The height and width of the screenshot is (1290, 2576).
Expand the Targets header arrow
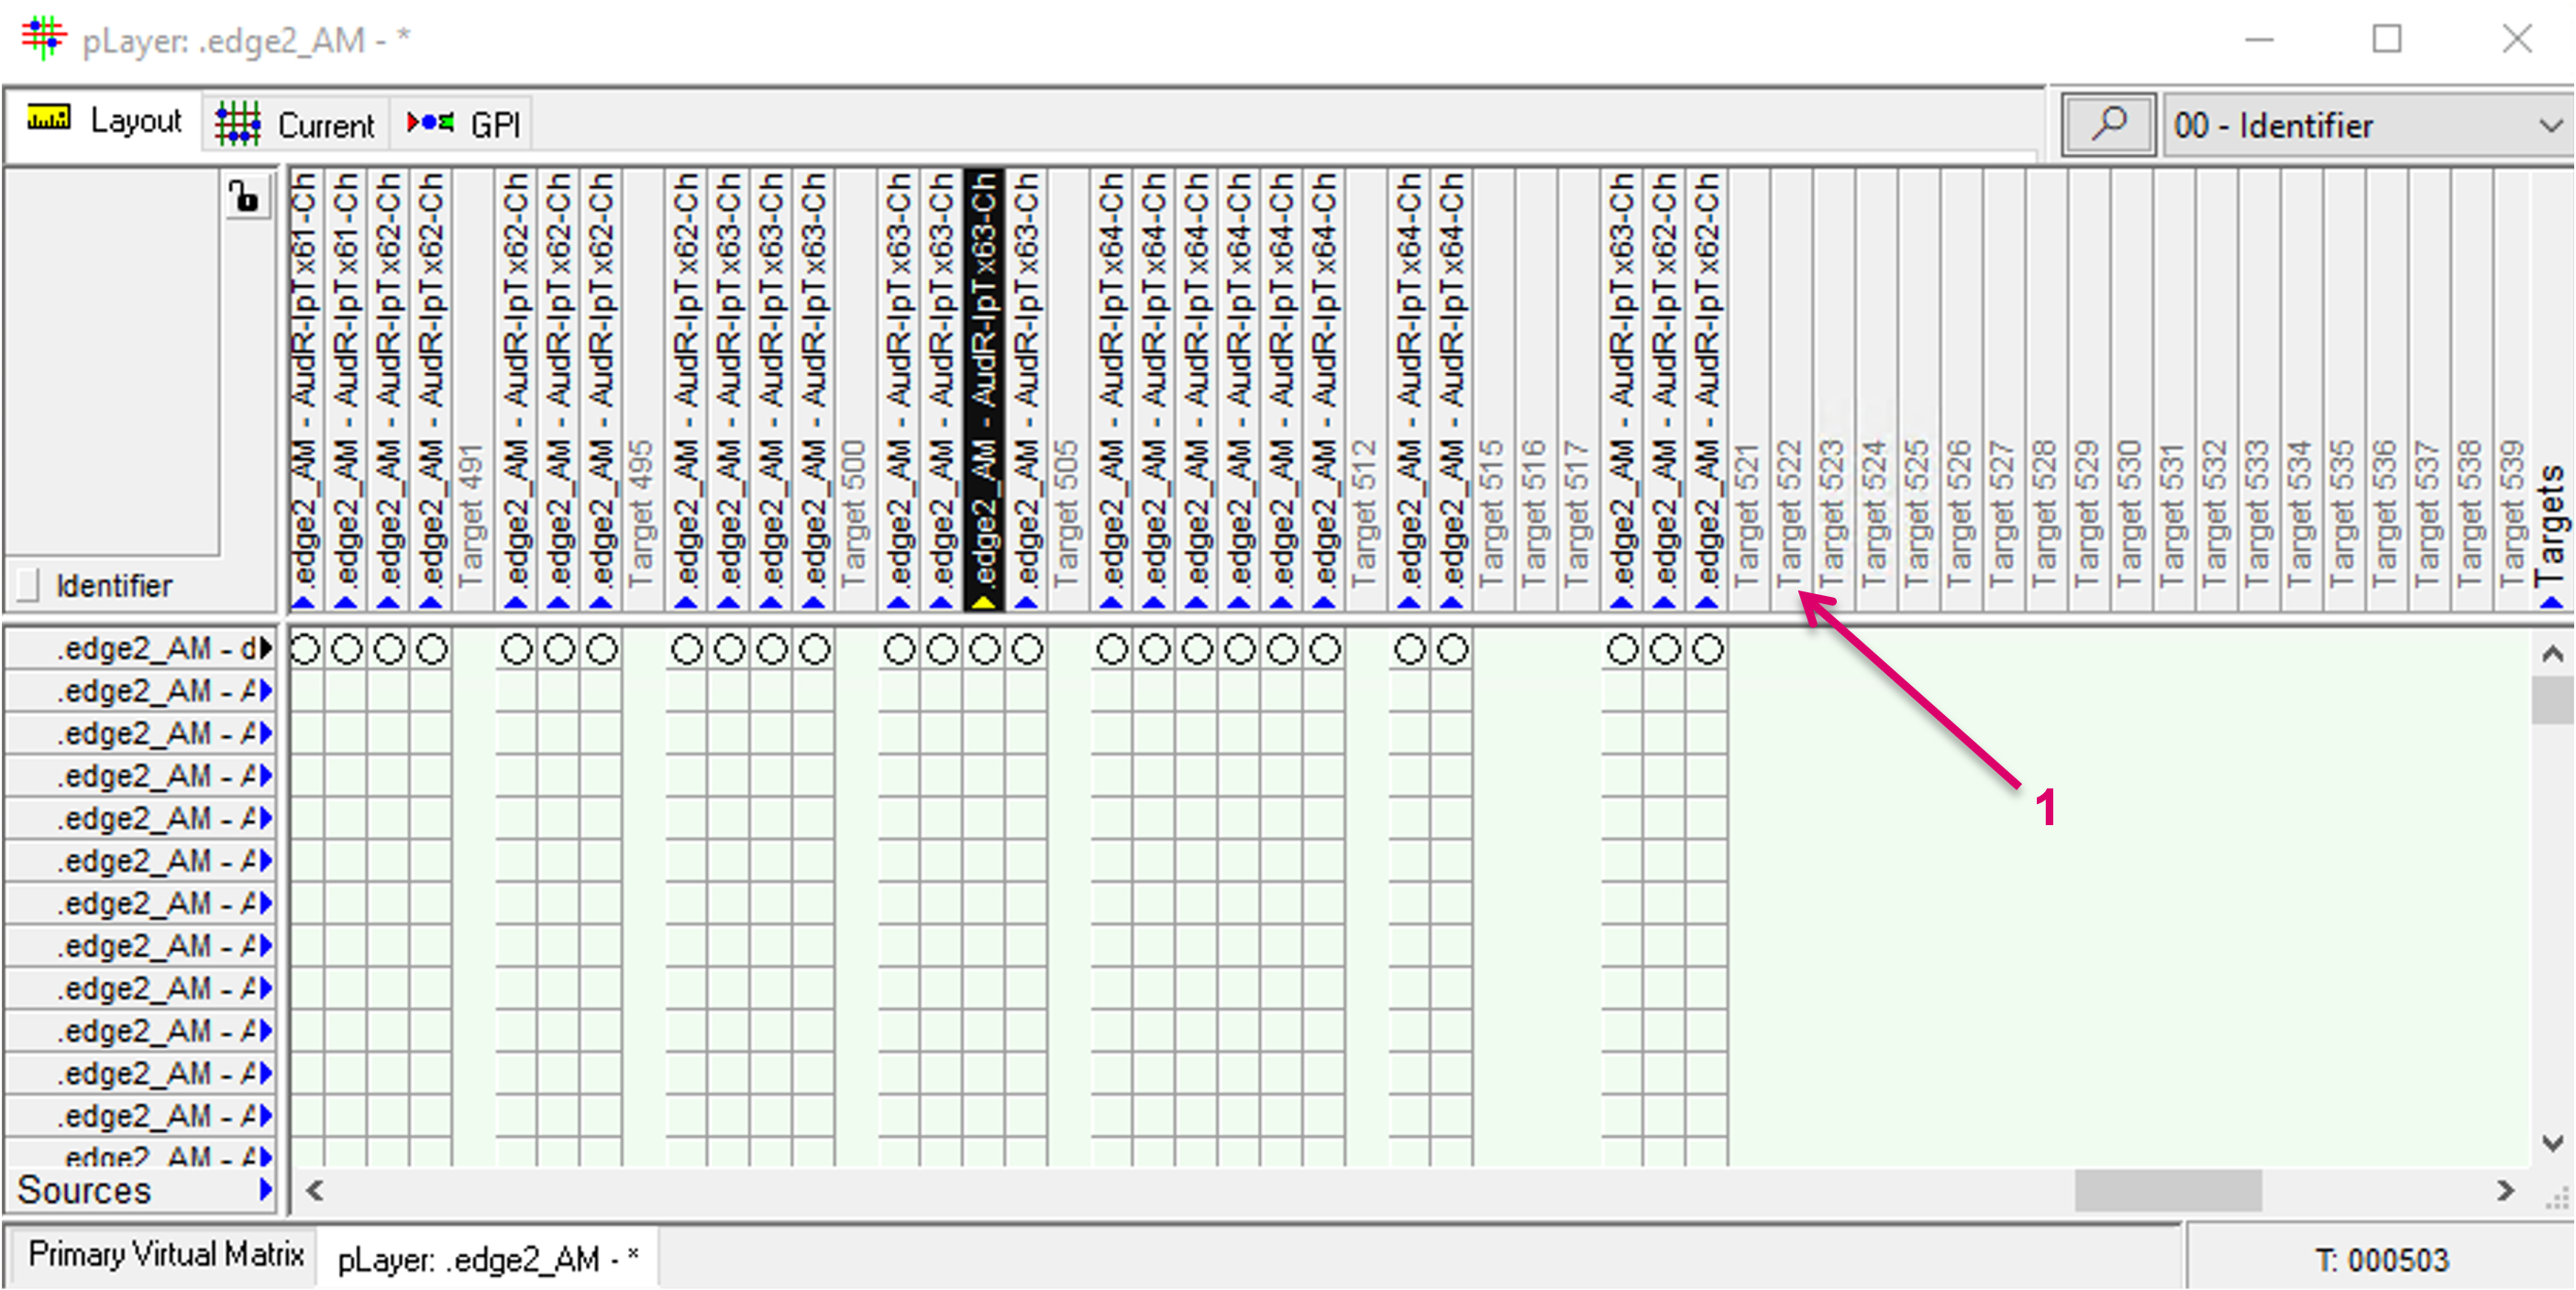pyautogui.click(x=2551, y=602)
